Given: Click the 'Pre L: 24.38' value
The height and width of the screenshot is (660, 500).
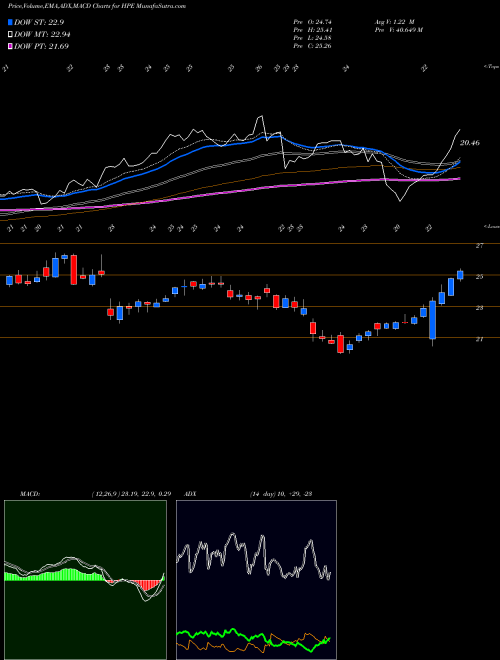Looking at the screenshot, I should click(x=312, y=38).
